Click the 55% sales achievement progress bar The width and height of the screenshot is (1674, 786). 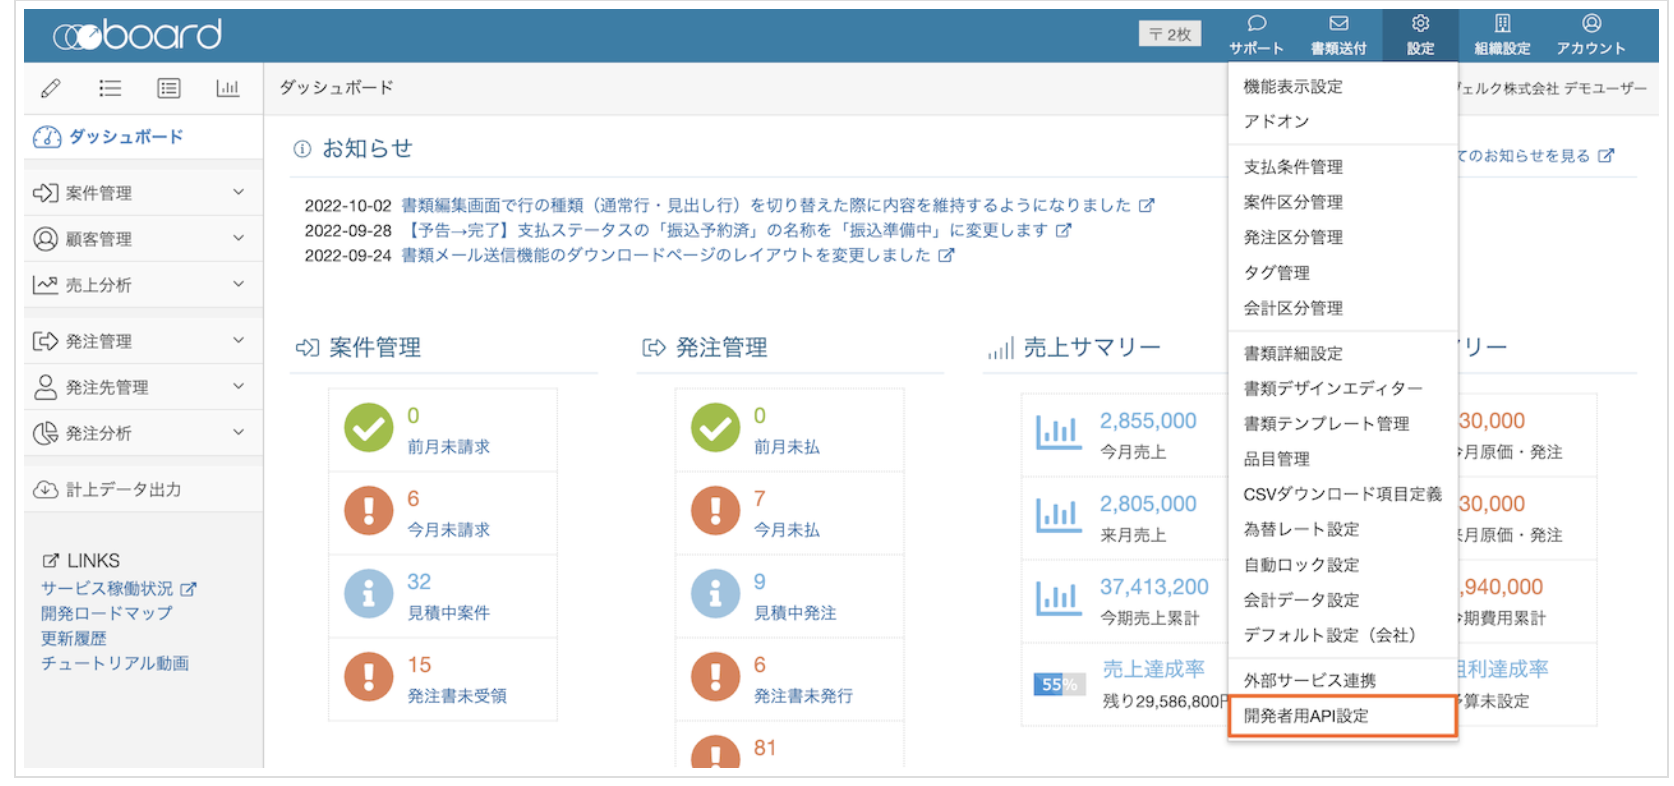click(1058, 685)
